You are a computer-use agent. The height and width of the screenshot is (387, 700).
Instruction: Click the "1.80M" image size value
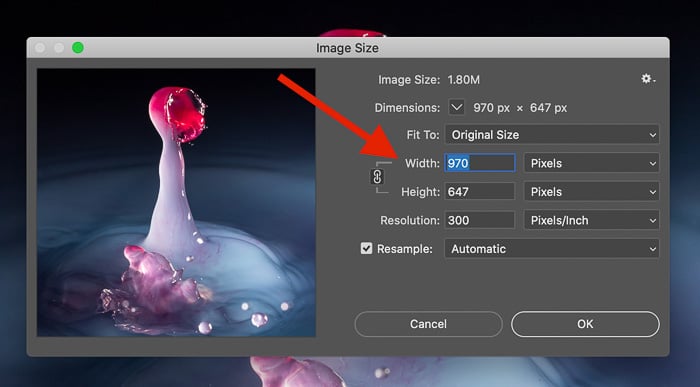point(463,79)
